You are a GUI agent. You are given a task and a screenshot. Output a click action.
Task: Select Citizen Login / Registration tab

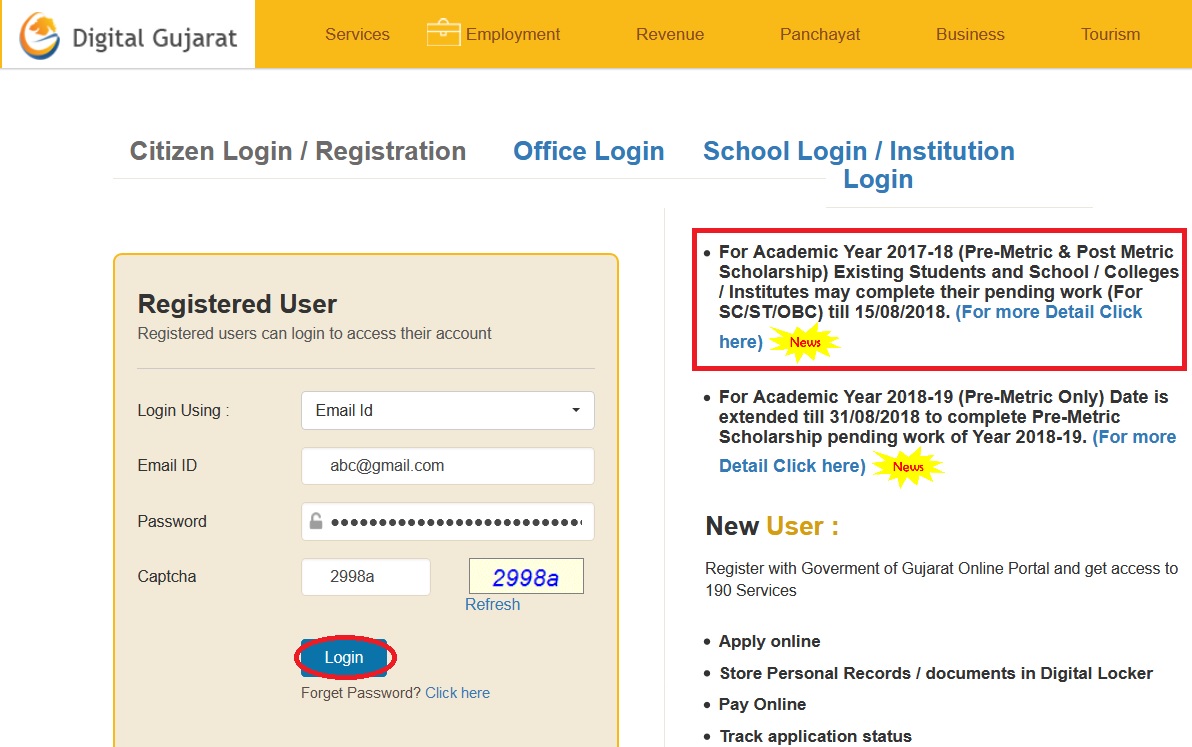[x=298, y=151]
